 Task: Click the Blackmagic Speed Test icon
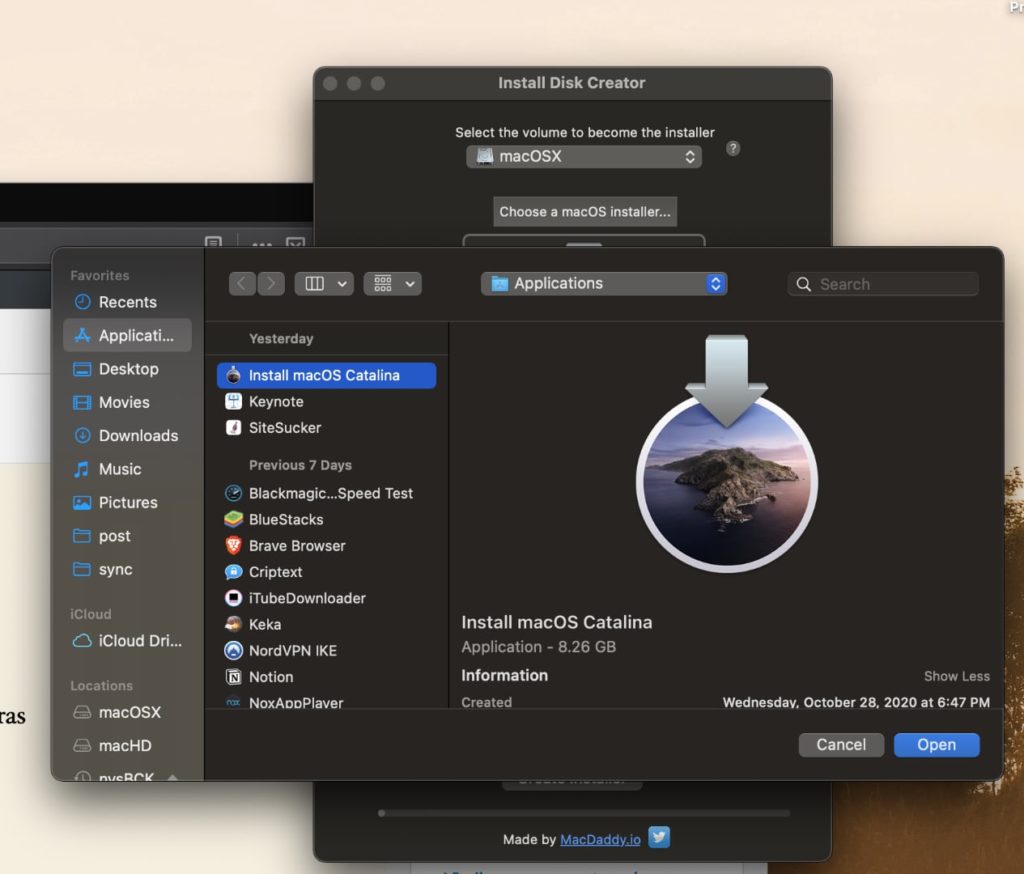[233, 493]
